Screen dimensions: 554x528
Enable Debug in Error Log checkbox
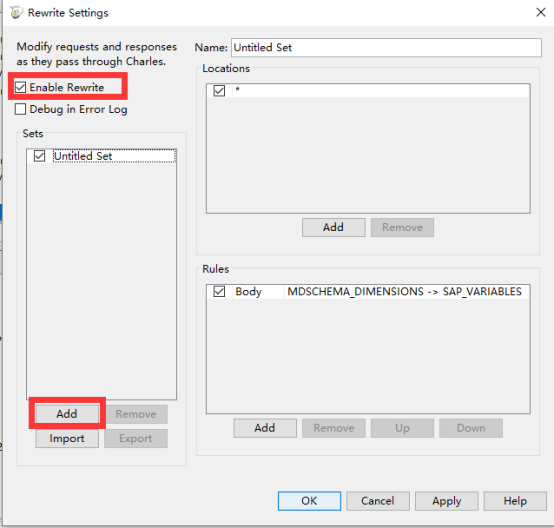coord(20,109)
